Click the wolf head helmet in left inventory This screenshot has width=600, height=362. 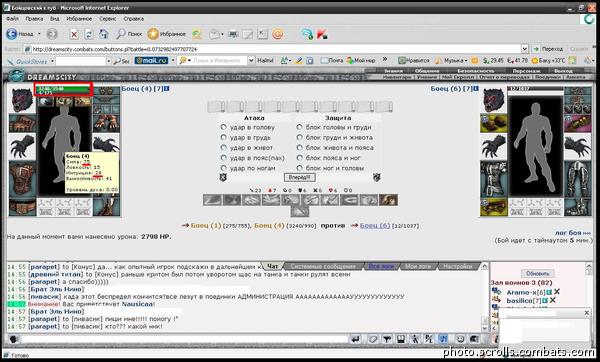[22, 99]
